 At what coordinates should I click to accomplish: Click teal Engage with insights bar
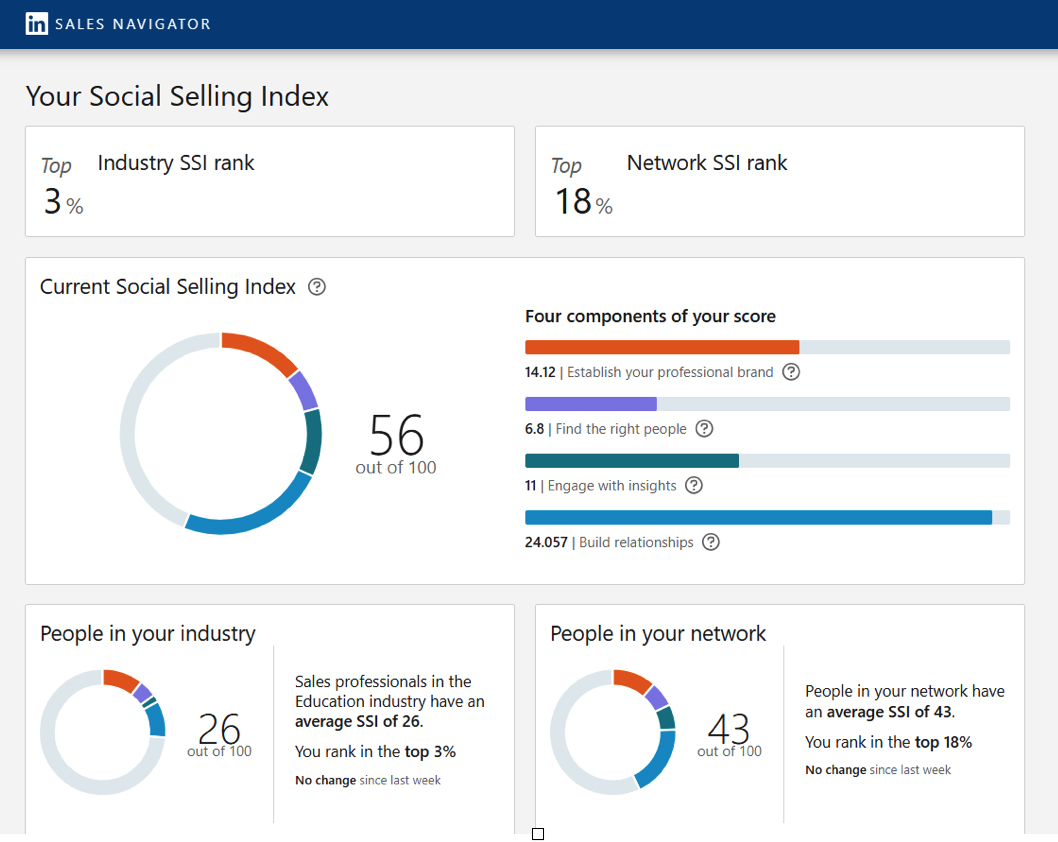[x=632, y=461]
